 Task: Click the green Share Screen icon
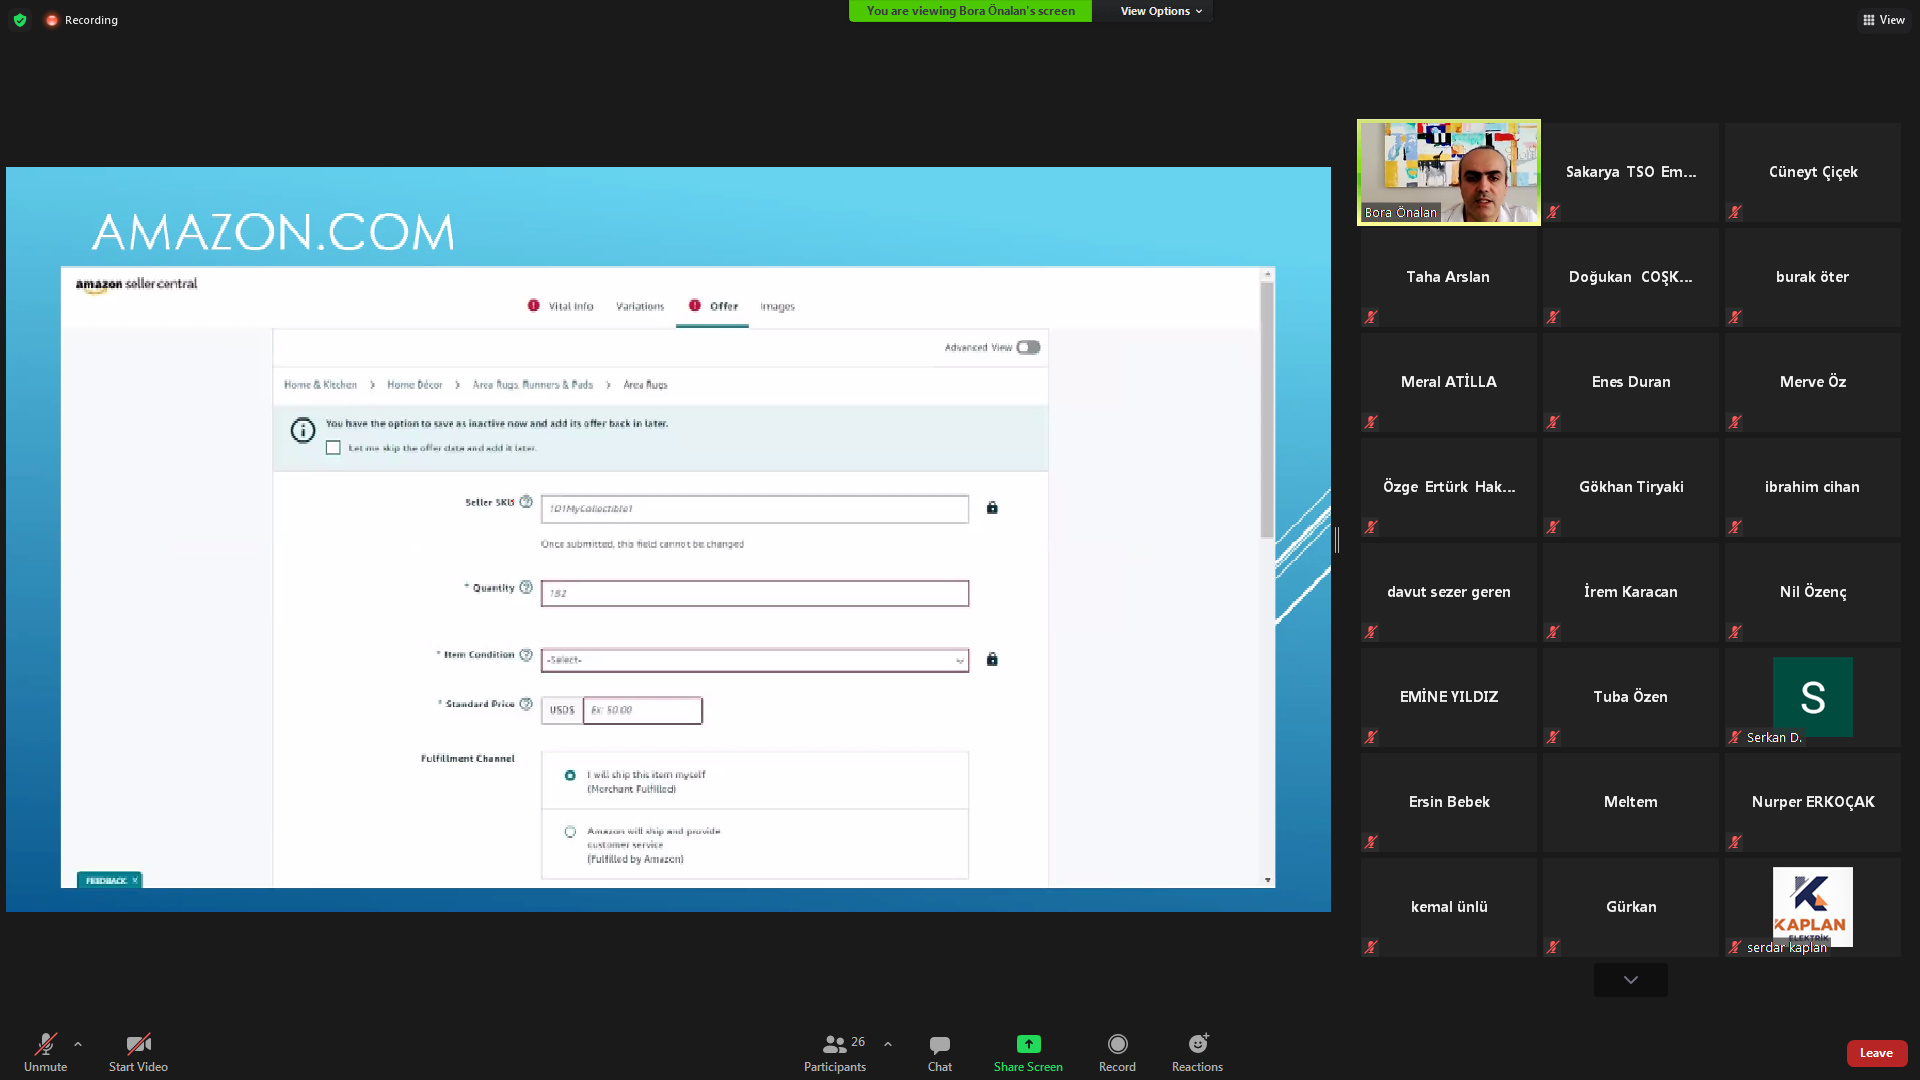point(1028,1044)
